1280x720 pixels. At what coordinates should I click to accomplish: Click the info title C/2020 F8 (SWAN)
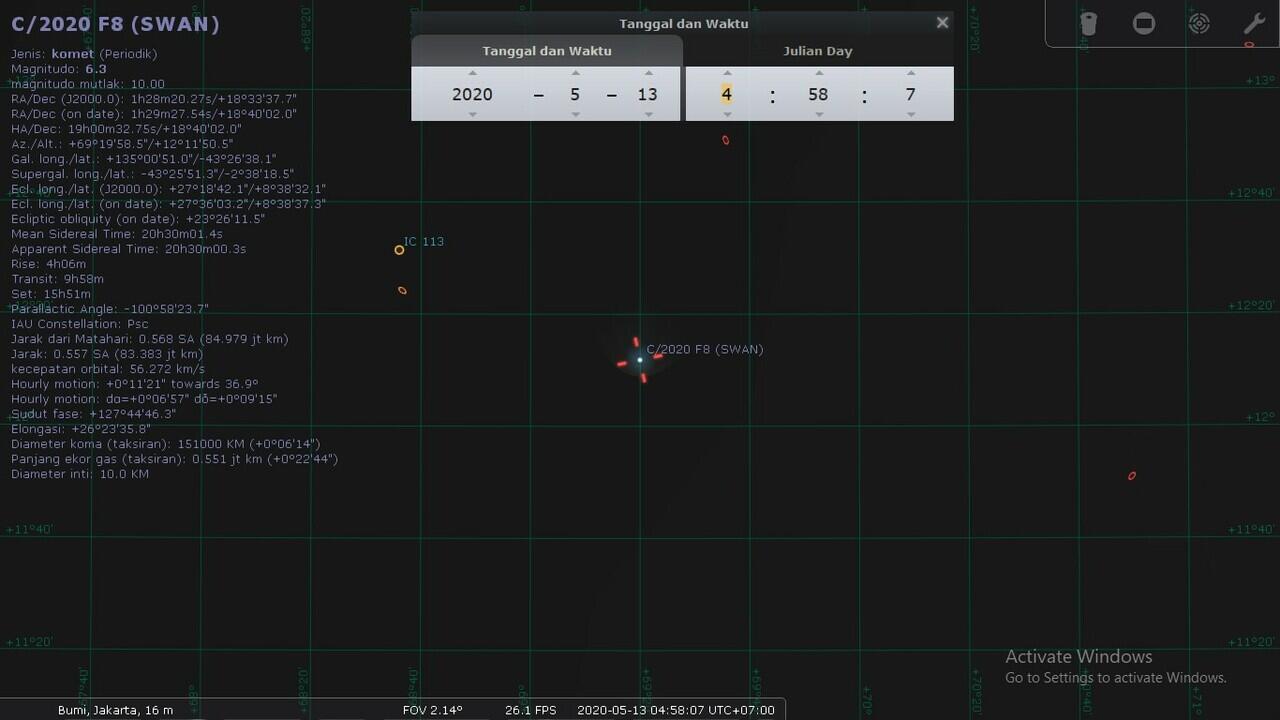(115, 24)
